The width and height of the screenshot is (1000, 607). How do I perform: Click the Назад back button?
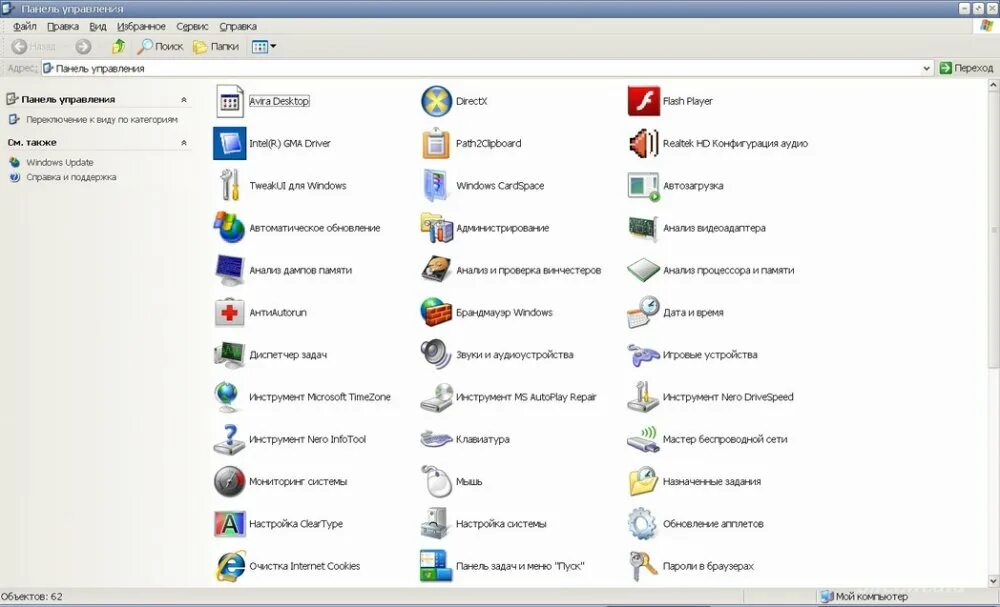pyautogui.click(x=34, y=47)
